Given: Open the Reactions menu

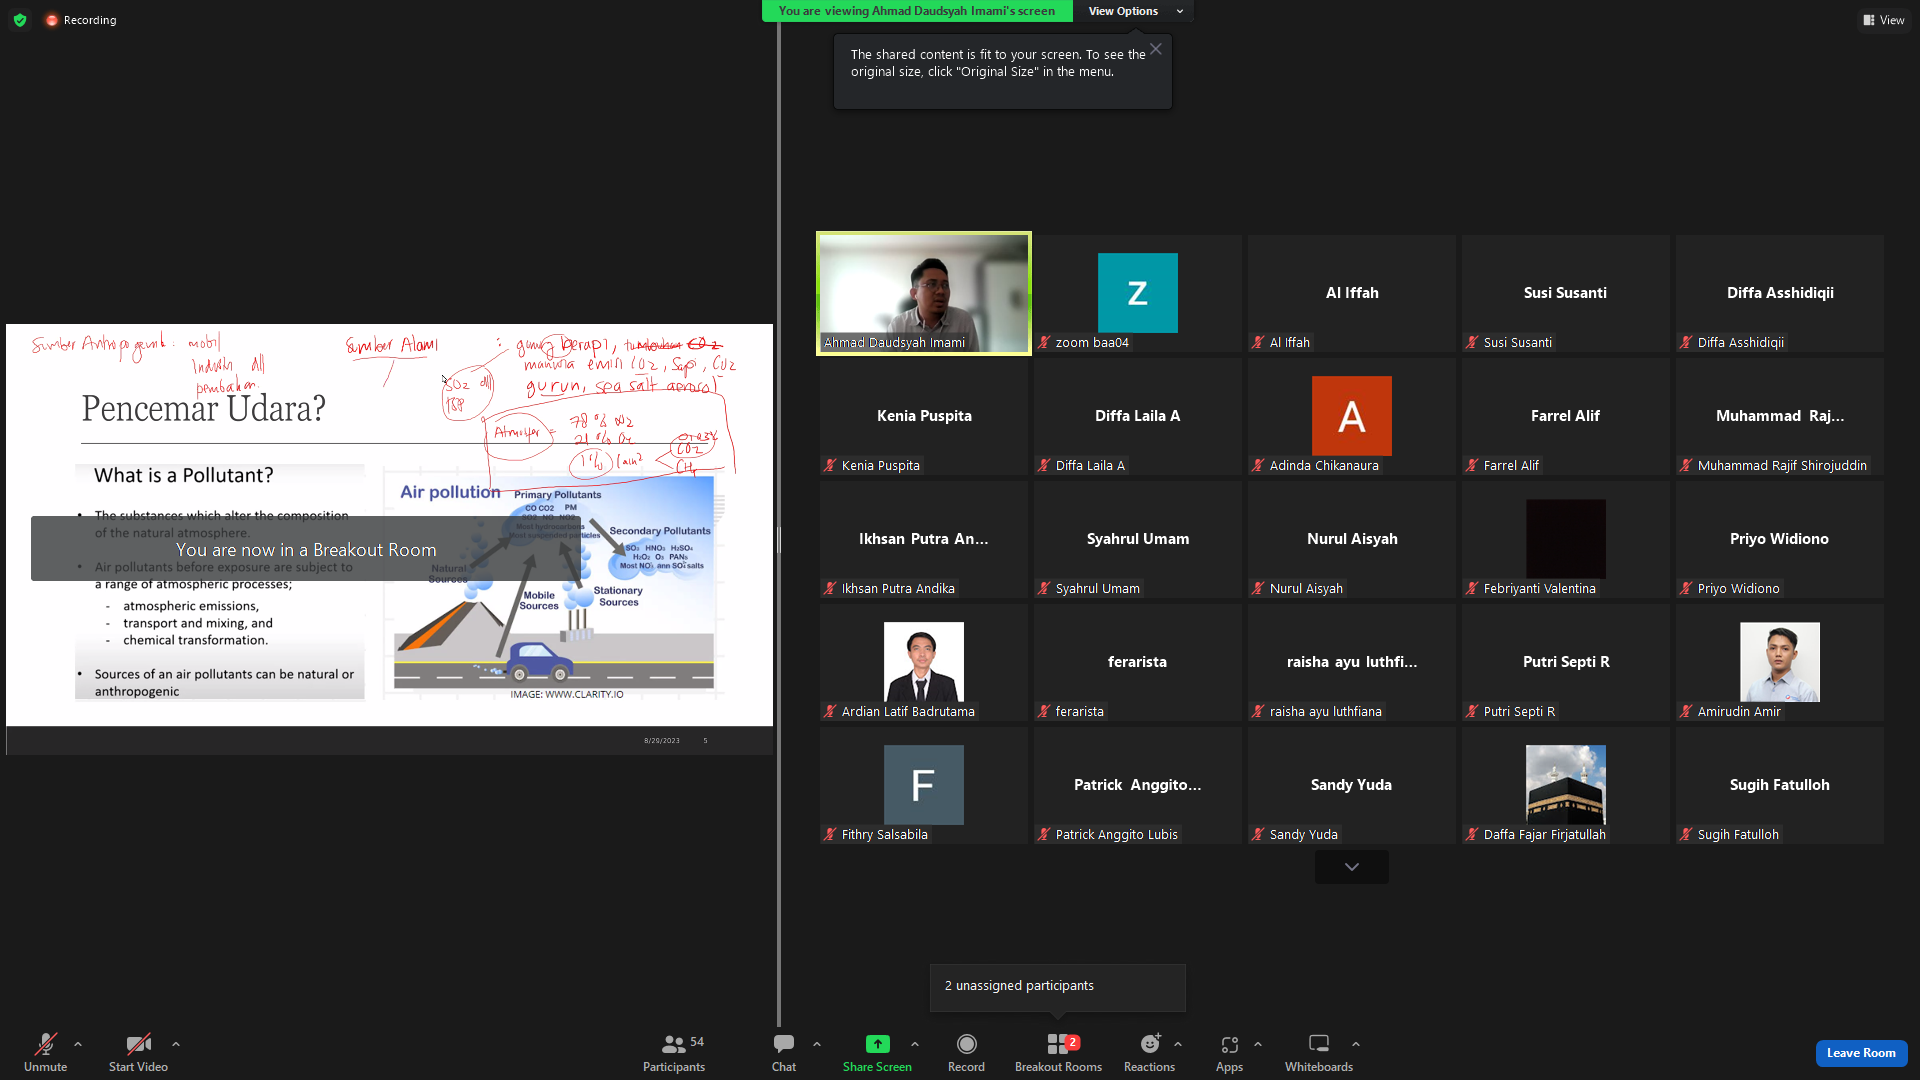Looking at the screenshot, I should (1149, 1052).
